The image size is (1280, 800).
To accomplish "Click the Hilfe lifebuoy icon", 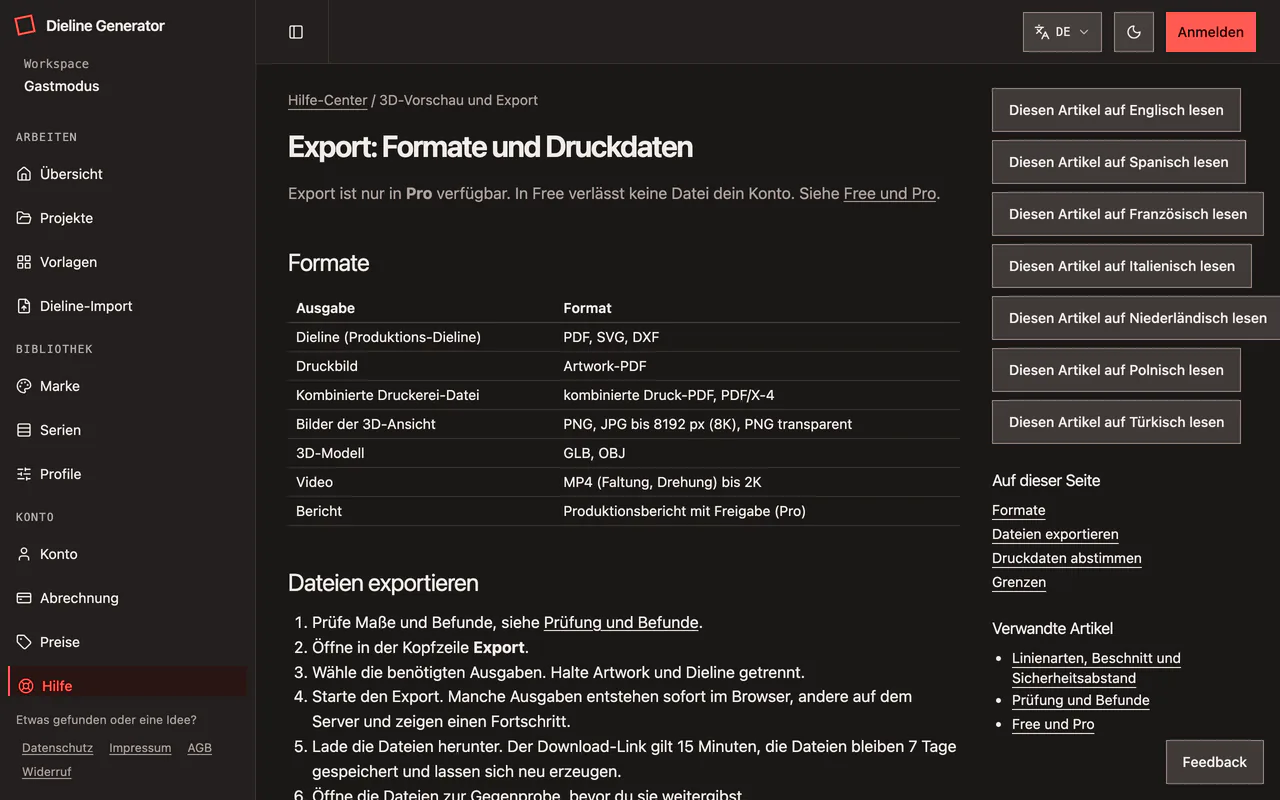I will click(26, 686).
